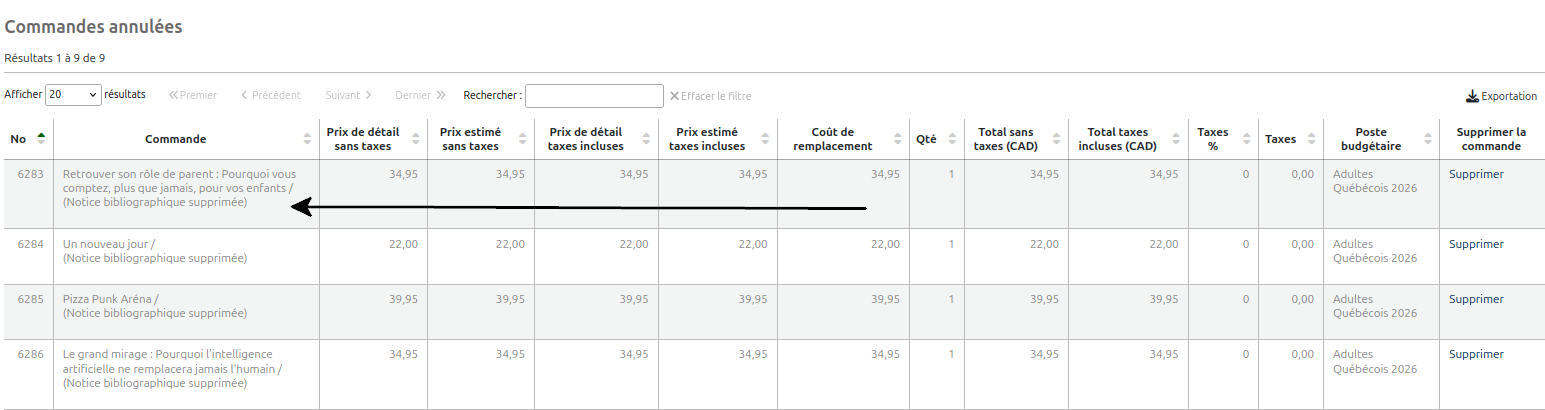Sort by Prix de détail sans taxes
Viewport: 1545px width, 410px height.
click(x=373, y=139)
